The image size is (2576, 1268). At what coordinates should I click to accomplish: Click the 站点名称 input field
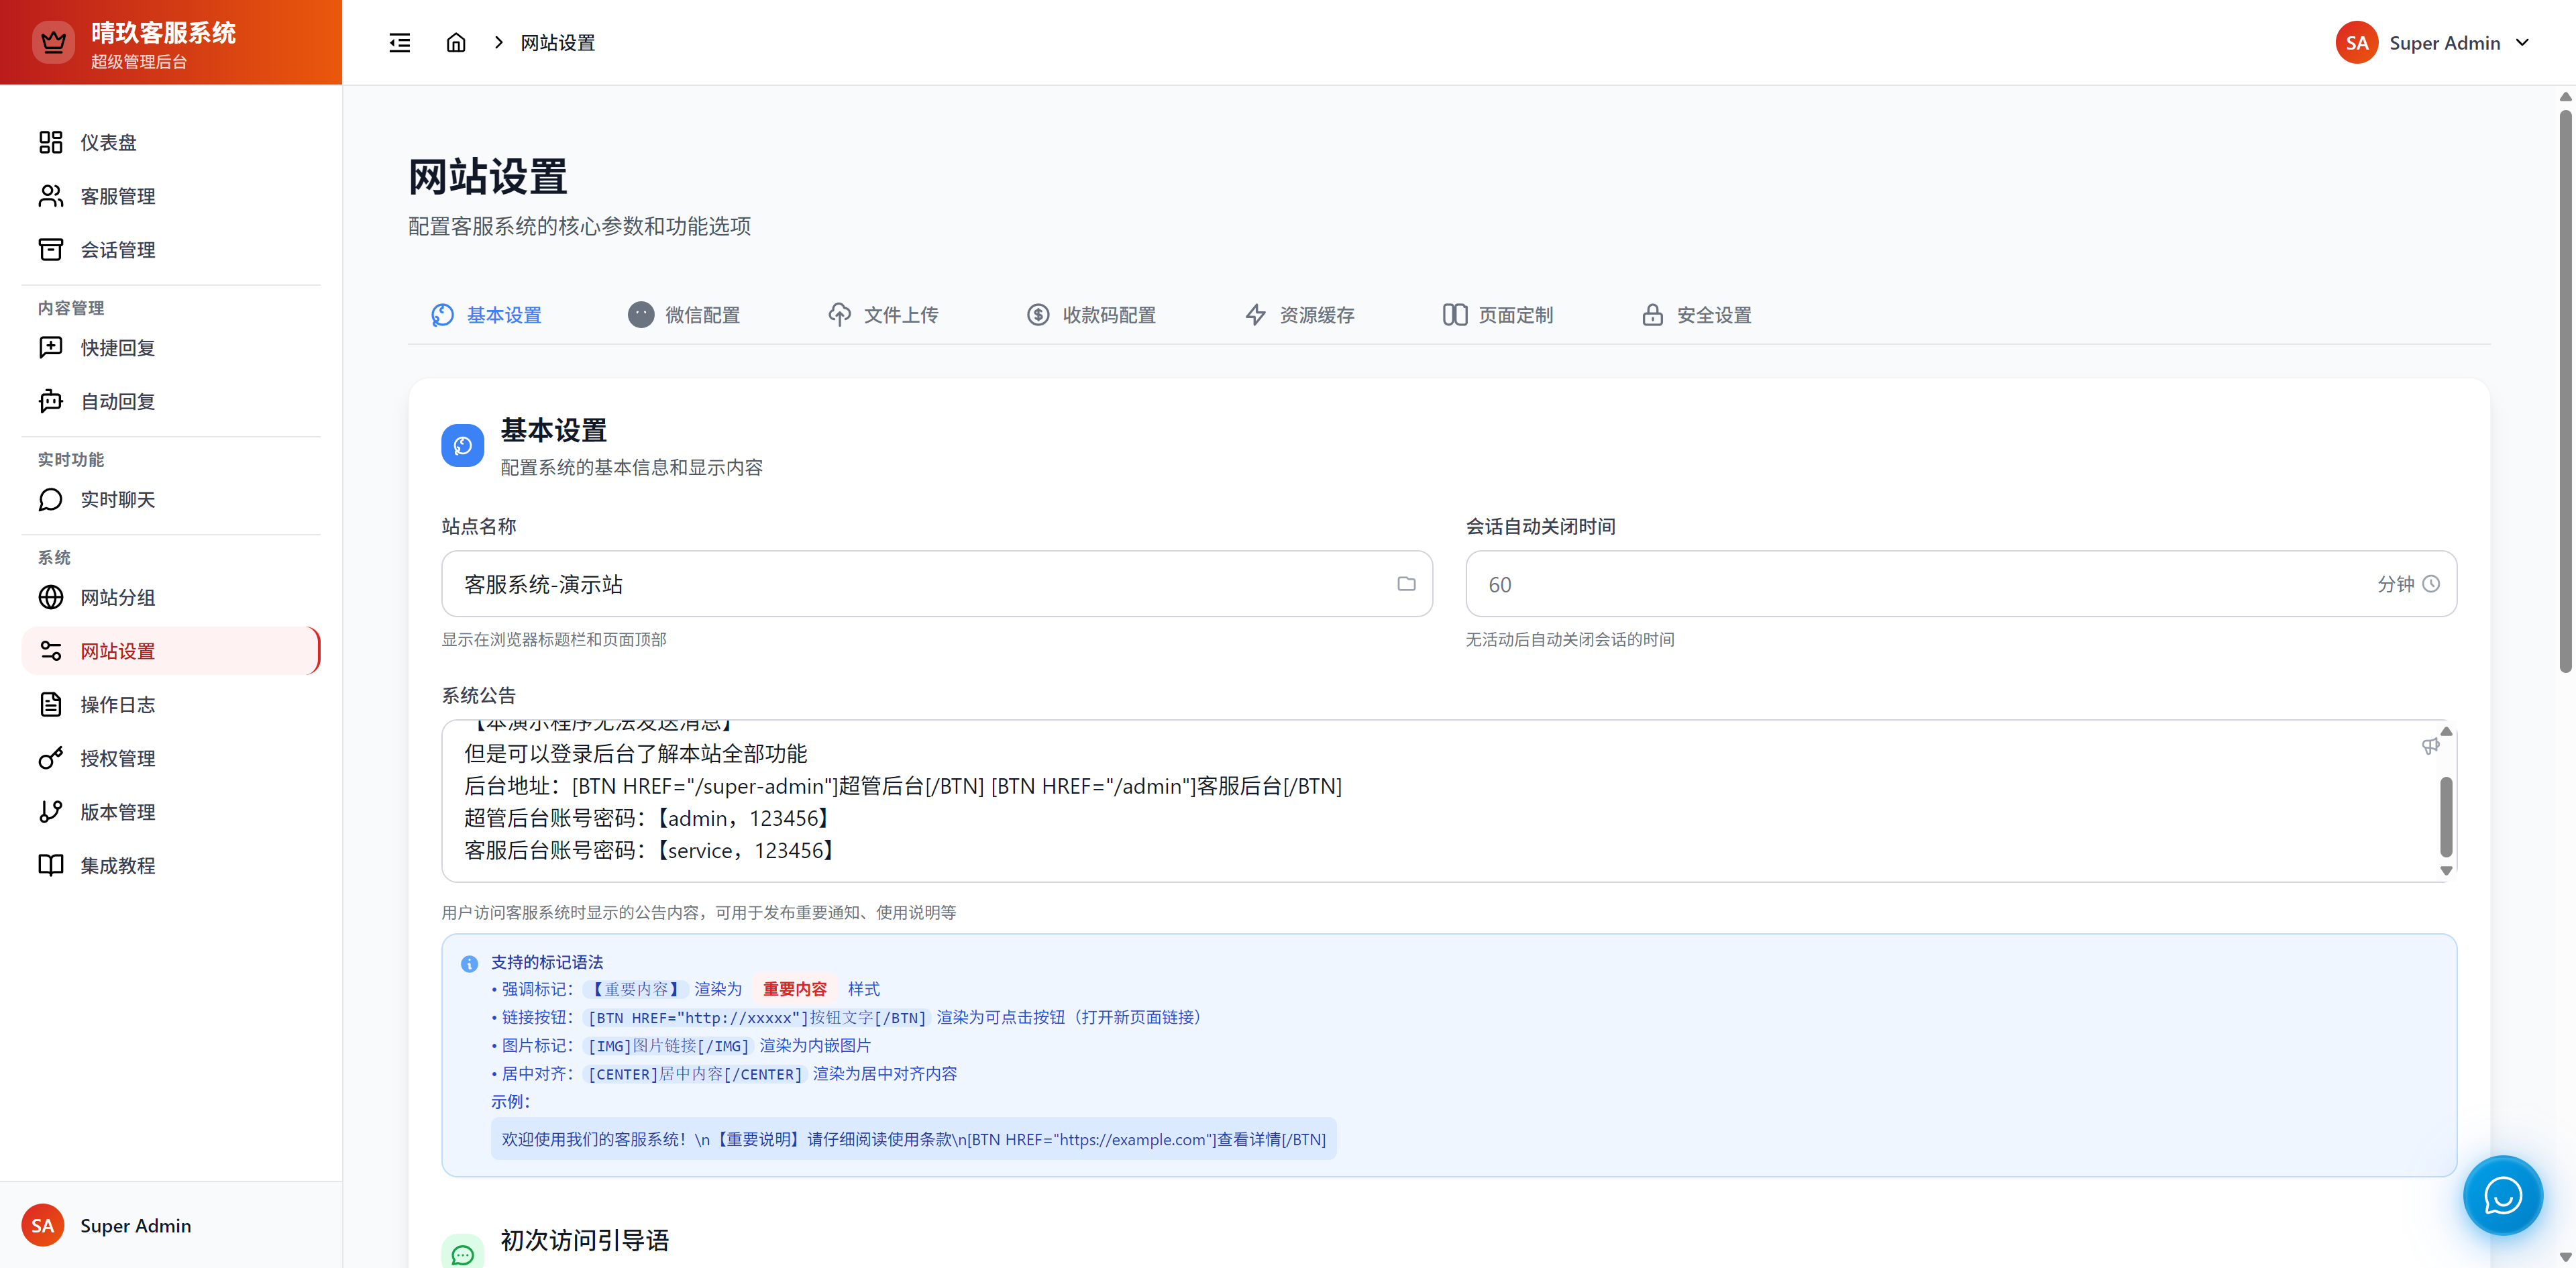point(920,584)
